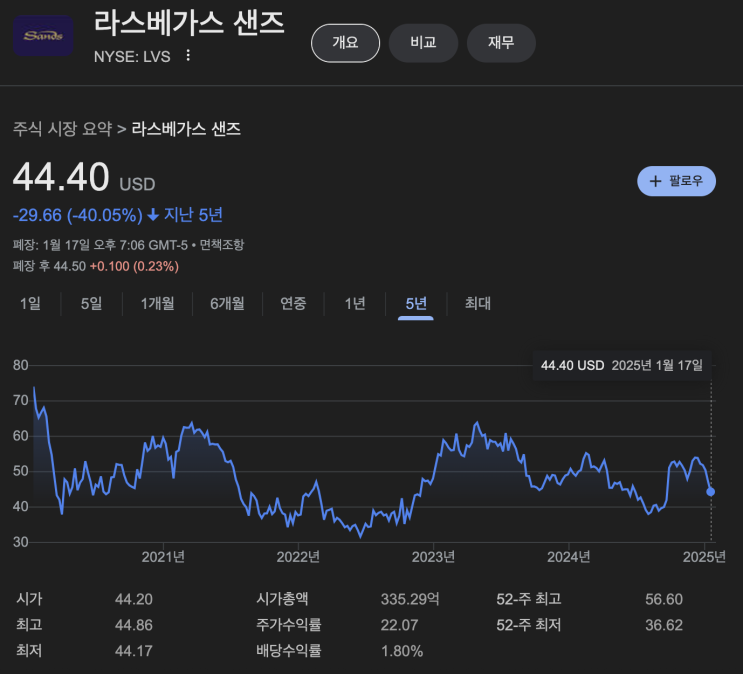Click the NYSE: LVS ticker text

pyautogui.click(x=132, y=56)
